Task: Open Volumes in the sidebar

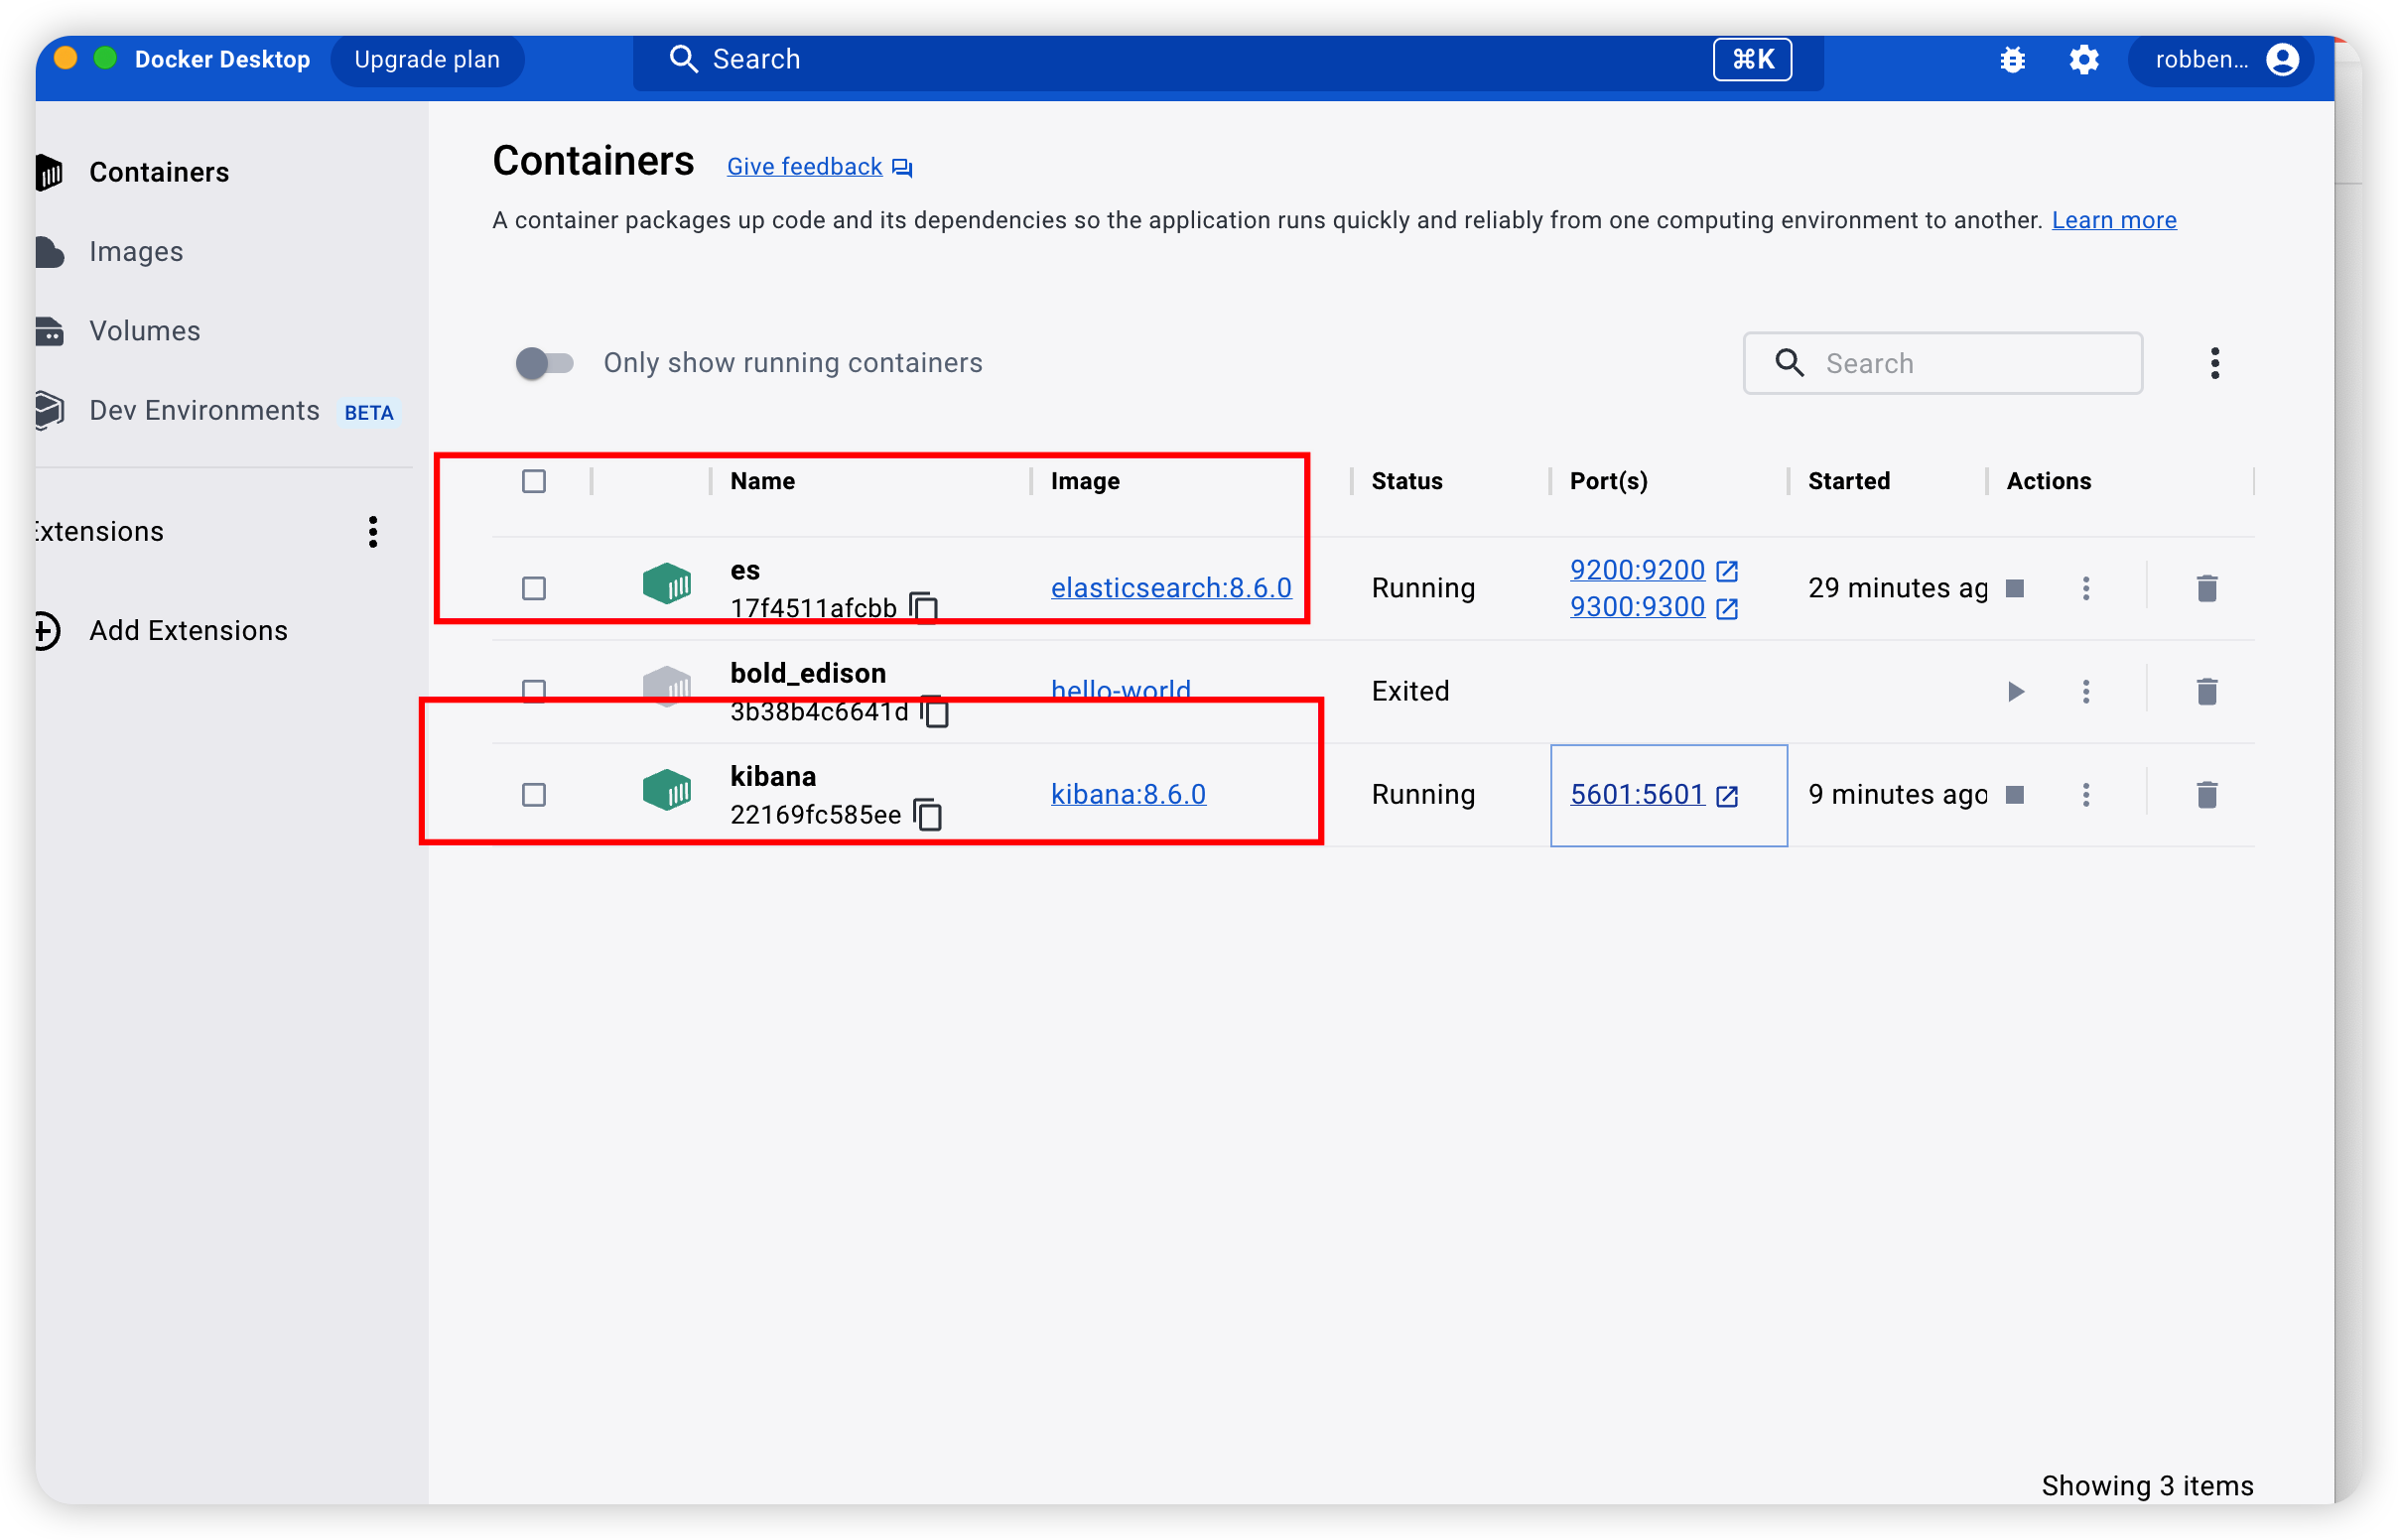Action: point(144,331)
